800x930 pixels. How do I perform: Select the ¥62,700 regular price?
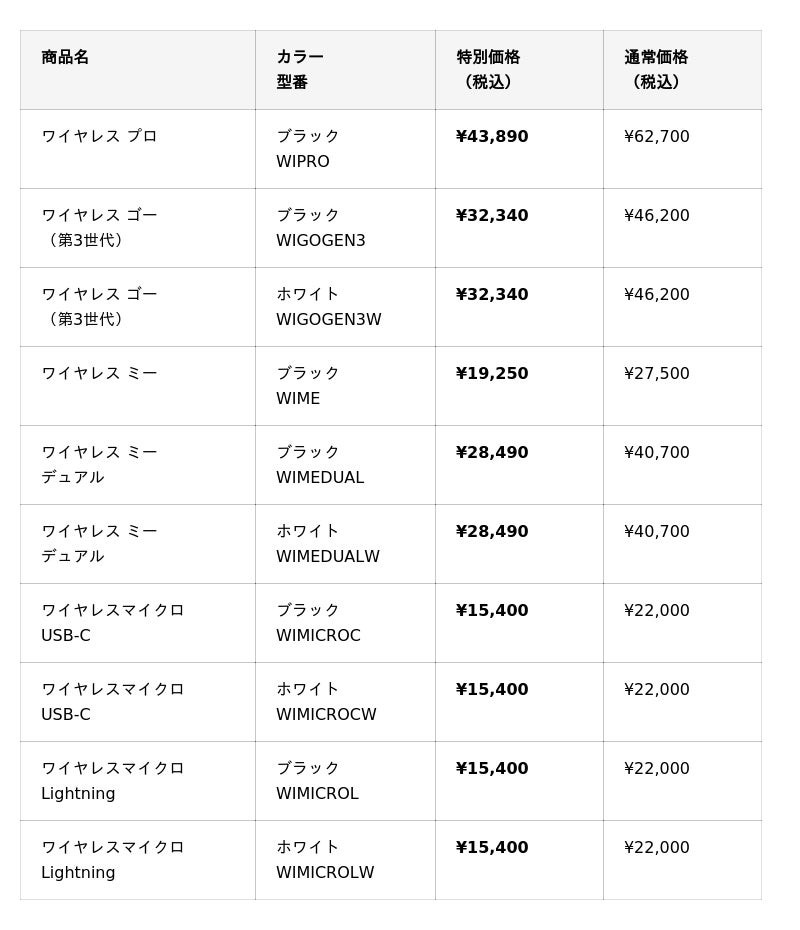[x=657, y=137]
